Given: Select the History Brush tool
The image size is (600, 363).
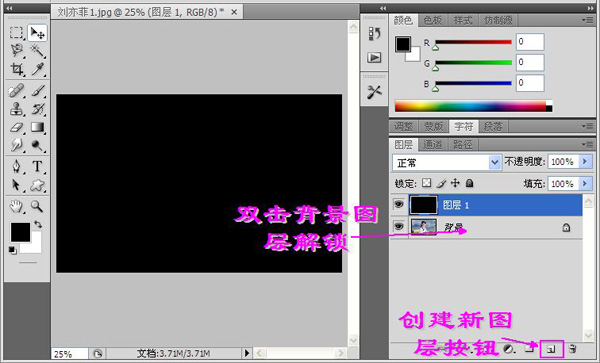Looking at the screenshot, I should pyautogui.click(x=37, y=109).
